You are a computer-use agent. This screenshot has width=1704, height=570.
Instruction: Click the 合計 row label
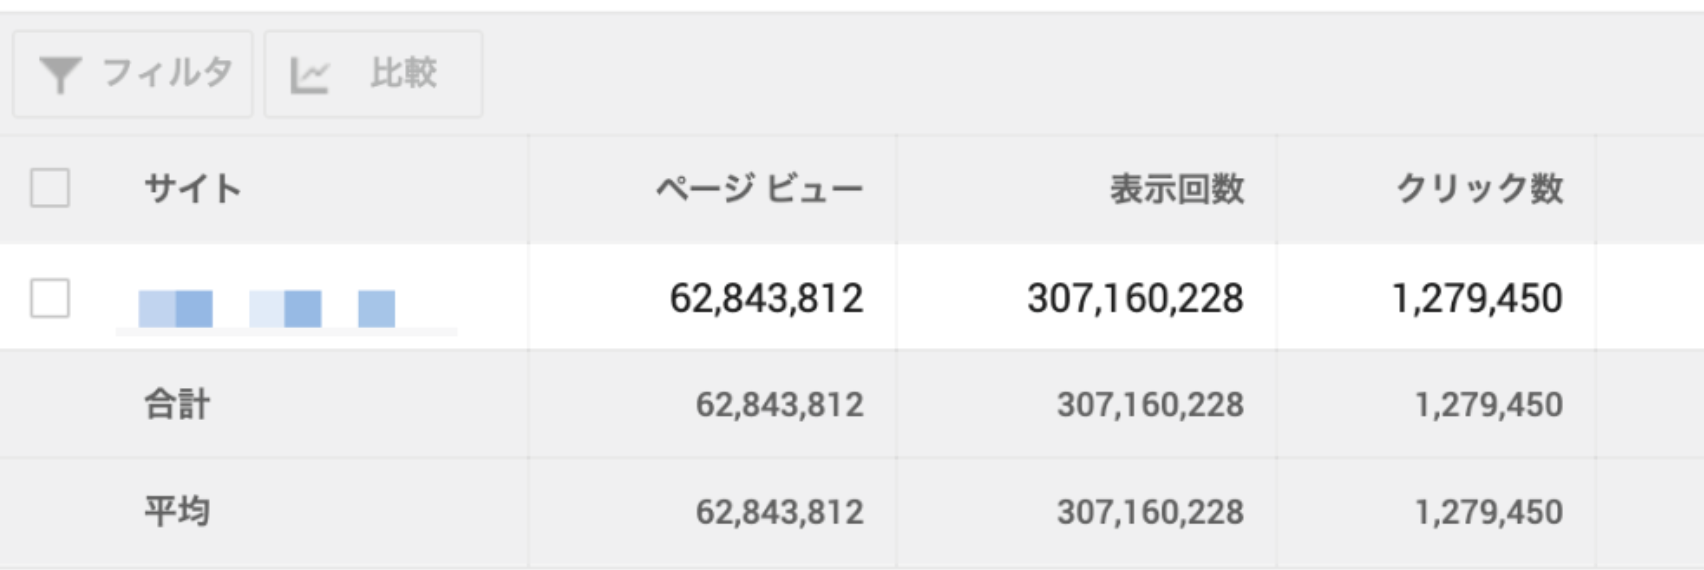(x=177, y=404)
